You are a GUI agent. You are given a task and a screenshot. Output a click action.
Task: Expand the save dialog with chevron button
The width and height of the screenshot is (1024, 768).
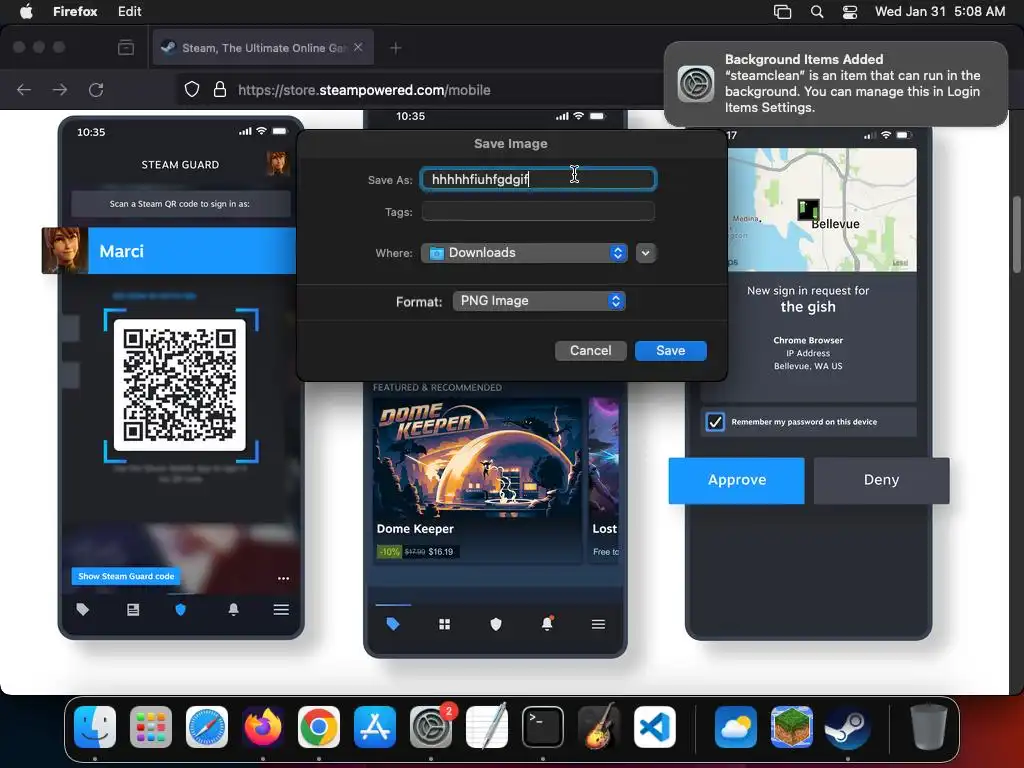pyautogui.click(x=645, y=253)
